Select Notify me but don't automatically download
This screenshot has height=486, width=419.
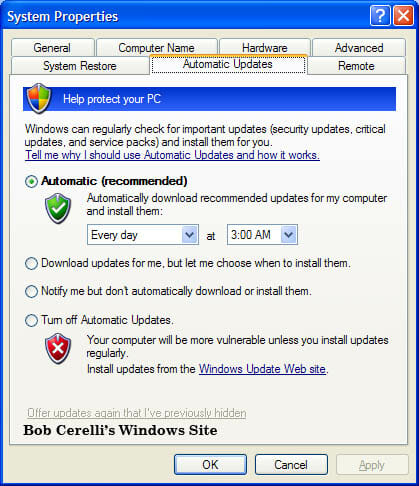31,291
